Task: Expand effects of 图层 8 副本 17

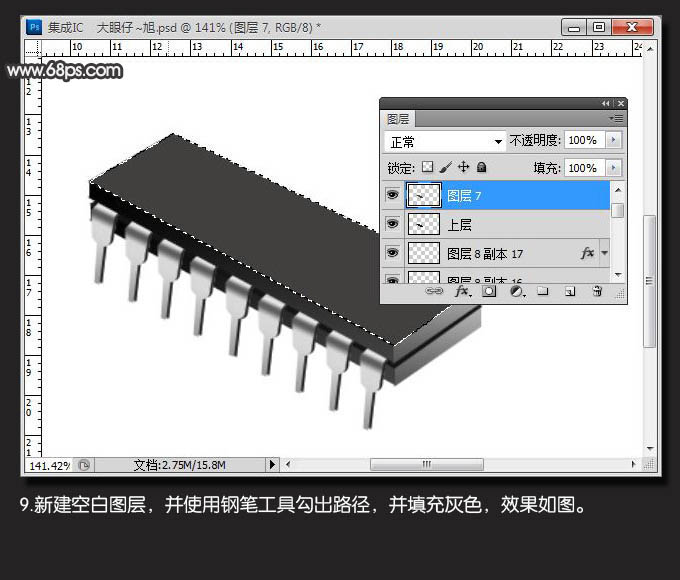Action: [x=605, y=253]
